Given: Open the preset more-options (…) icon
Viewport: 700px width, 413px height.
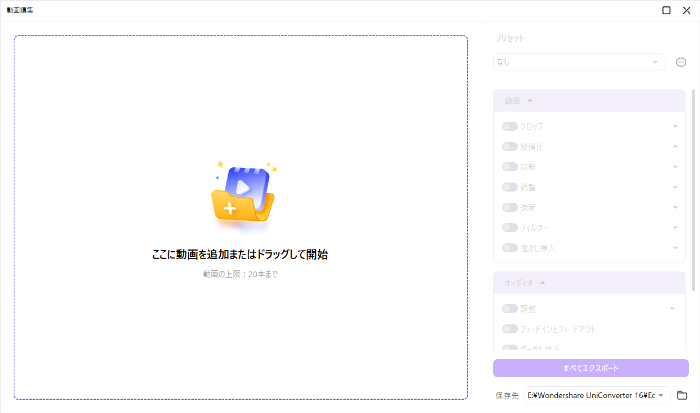Looking at the screenshot, I should [681, 62].
